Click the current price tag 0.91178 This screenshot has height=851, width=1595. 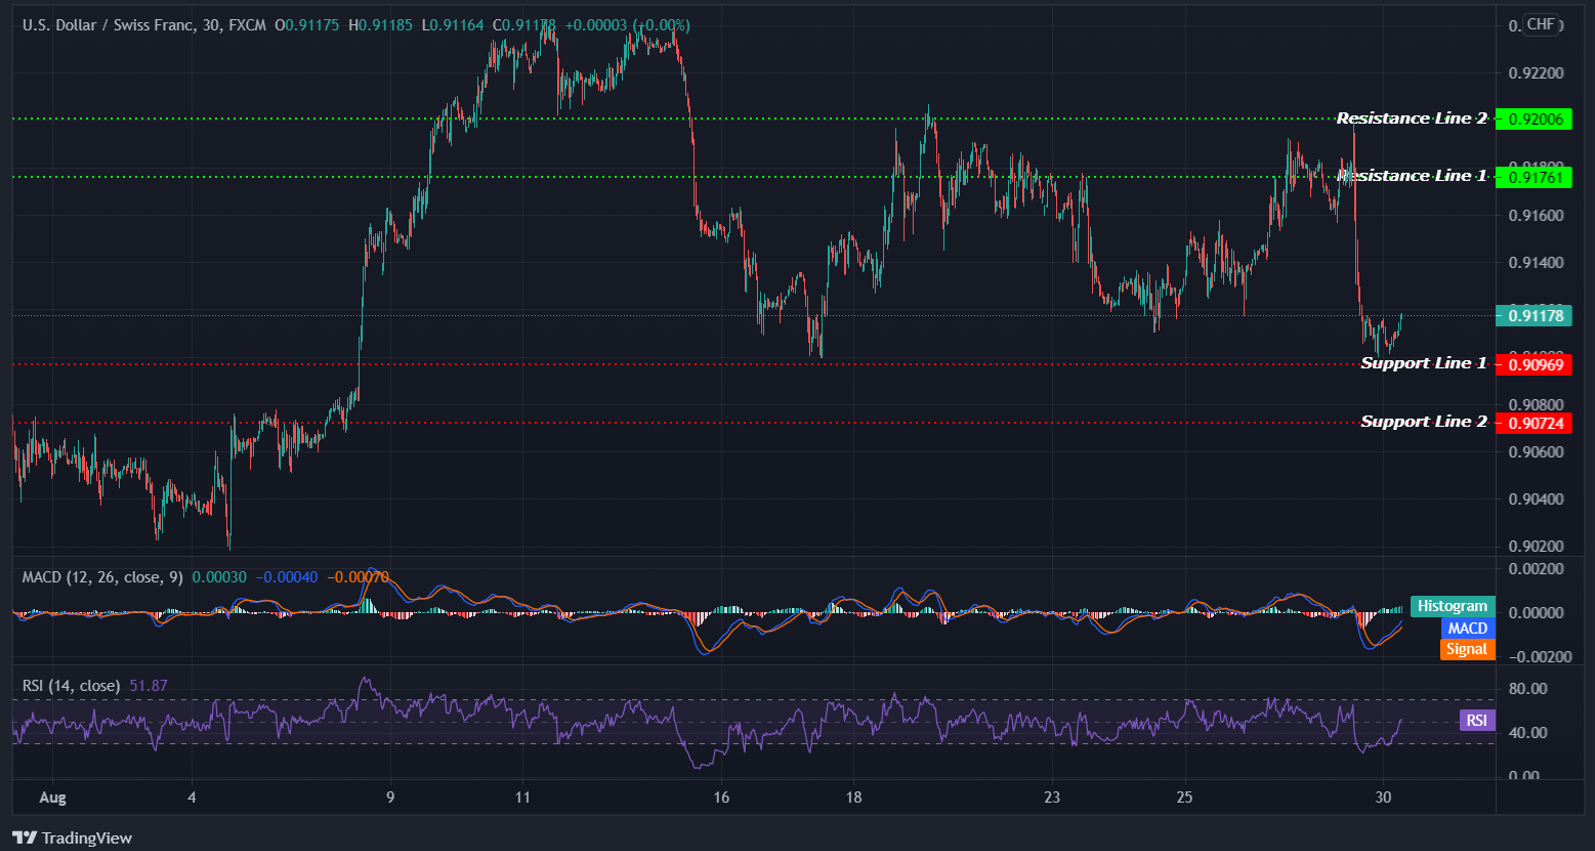pyautogui.click(x=1534, y=316)
